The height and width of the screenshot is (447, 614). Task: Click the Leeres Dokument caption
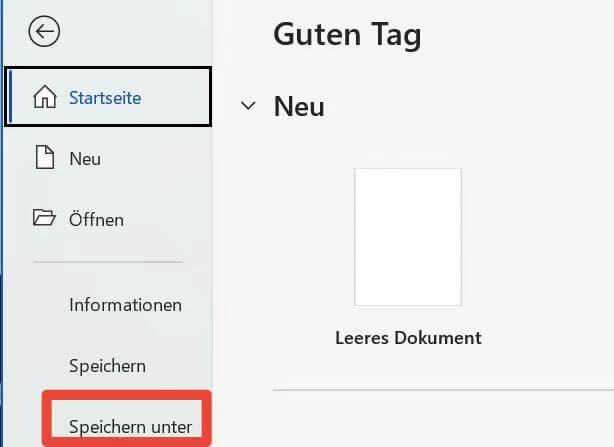408,338
